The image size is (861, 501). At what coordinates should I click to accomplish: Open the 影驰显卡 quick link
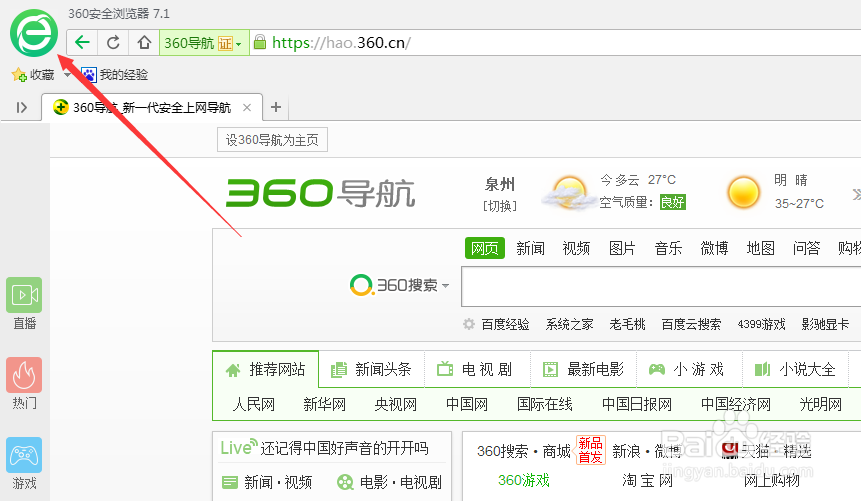(x=825, y=324)
